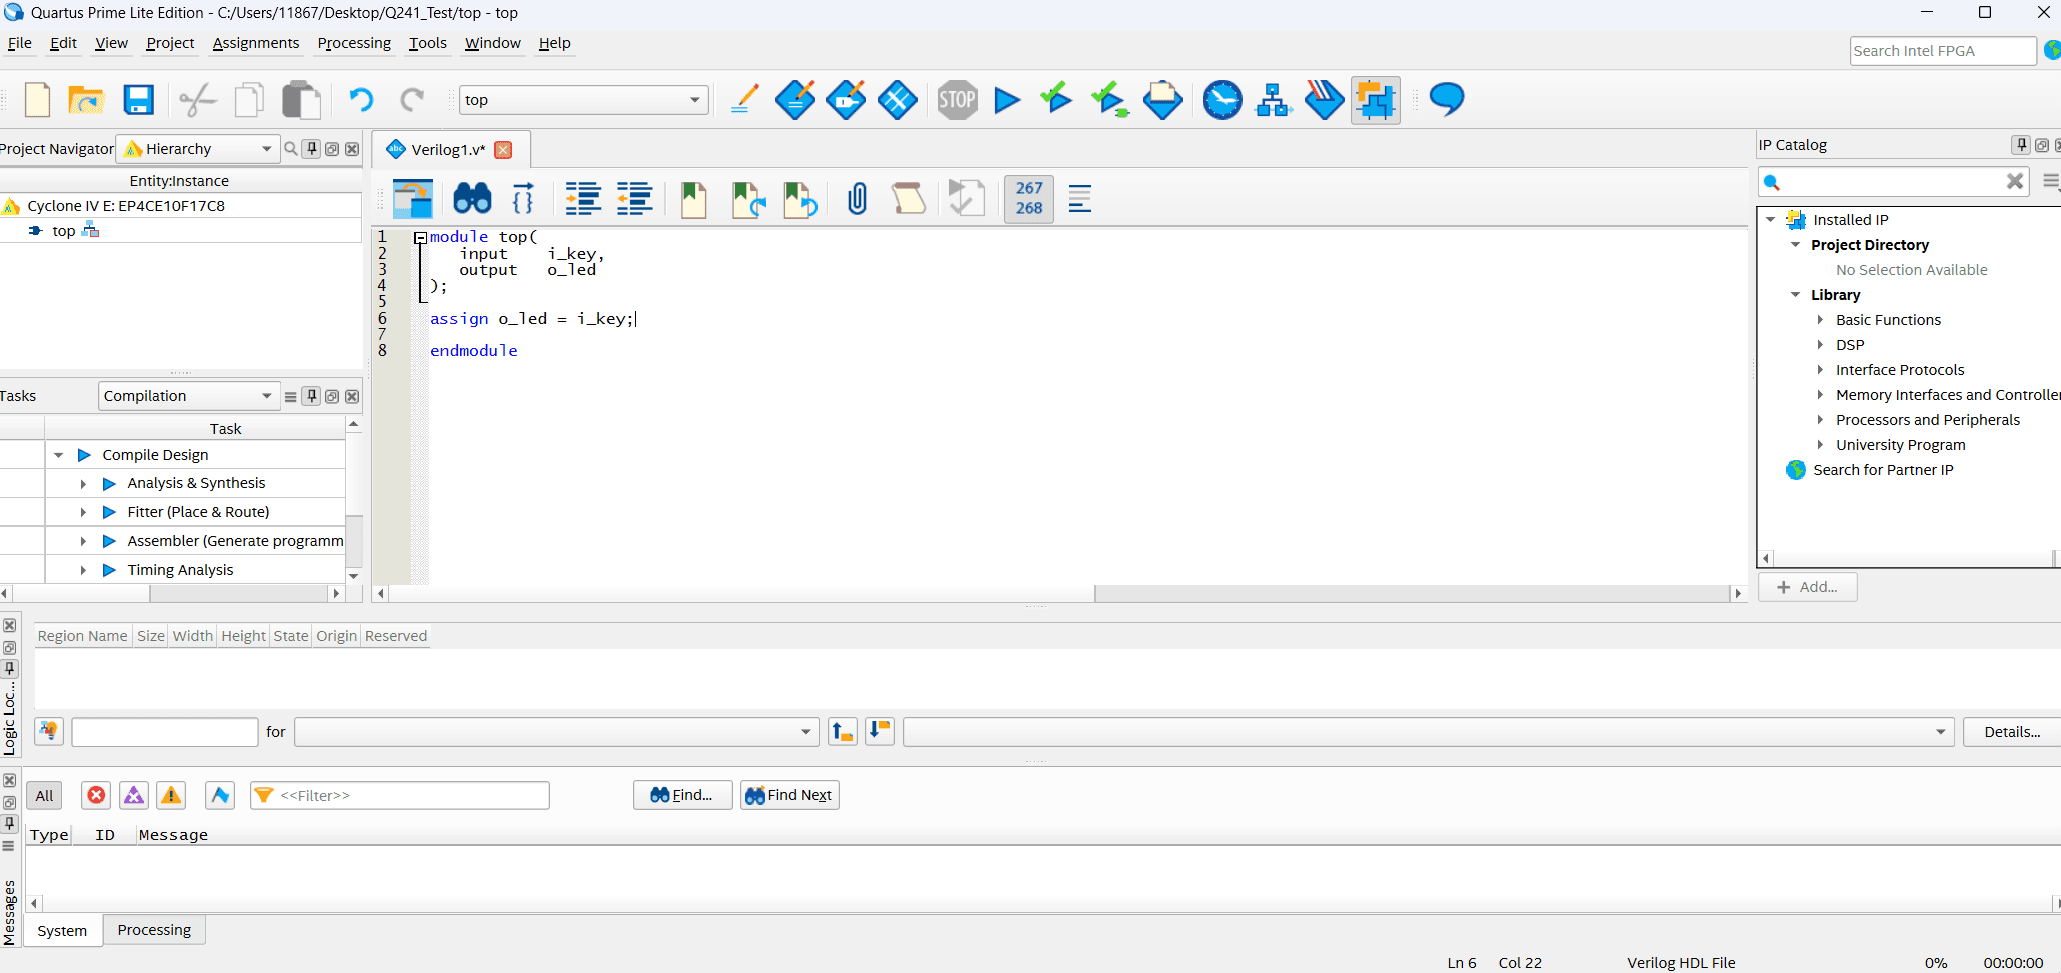Toggle the yellow warning messages filter
2061x973 pixels.
pyautogui.click(x=171, y=795)
